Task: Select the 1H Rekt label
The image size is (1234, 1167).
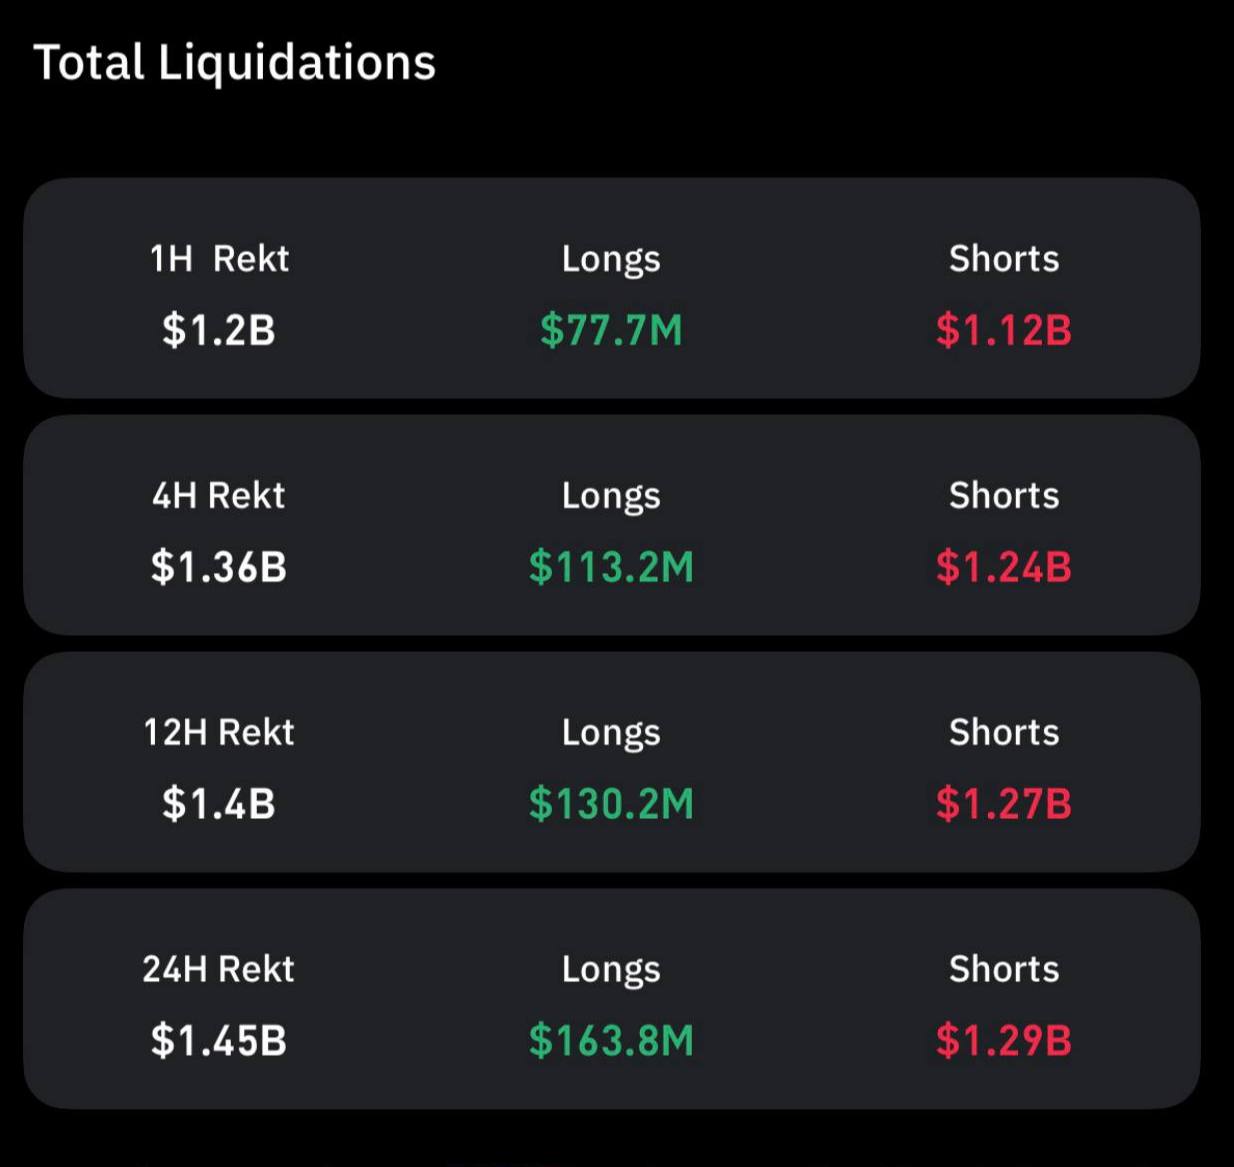Action: click(x=219, y=259)
